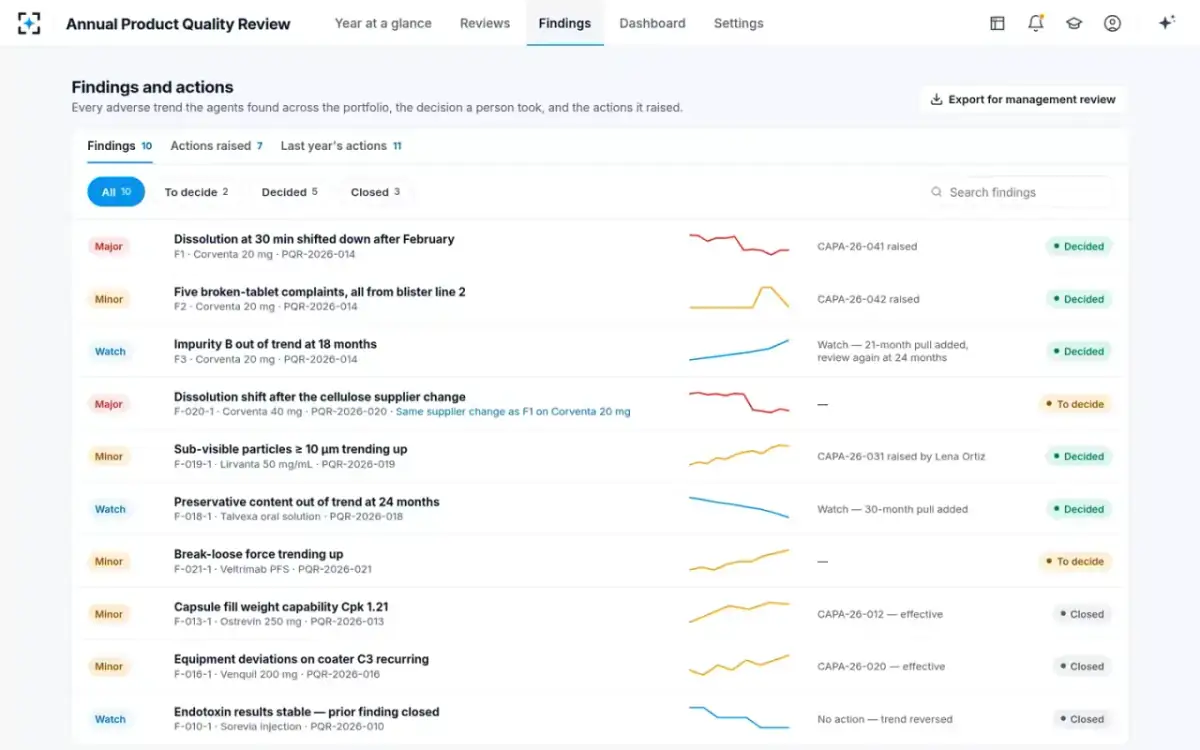This screenshot has width=1200, height=750.
Task: Click the search magnifier icon
Action: 936,192
